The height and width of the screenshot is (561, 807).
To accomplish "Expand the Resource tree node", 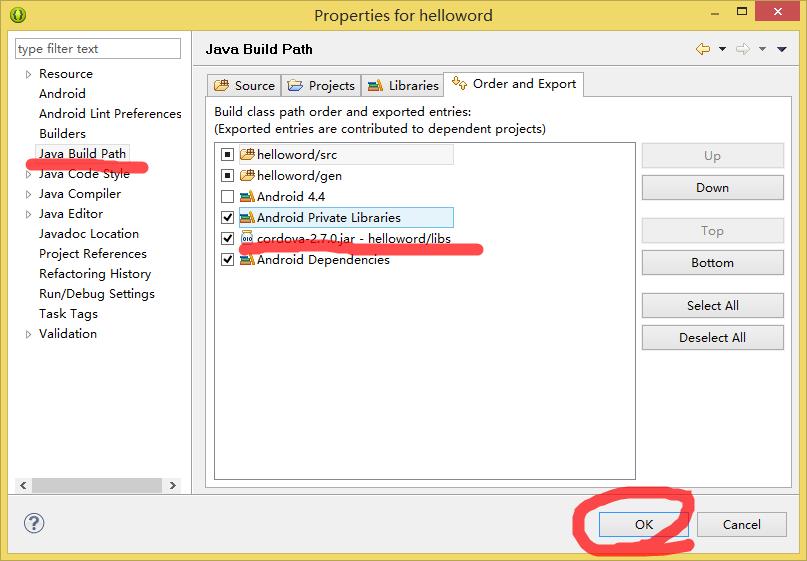I will coord(28,74).
